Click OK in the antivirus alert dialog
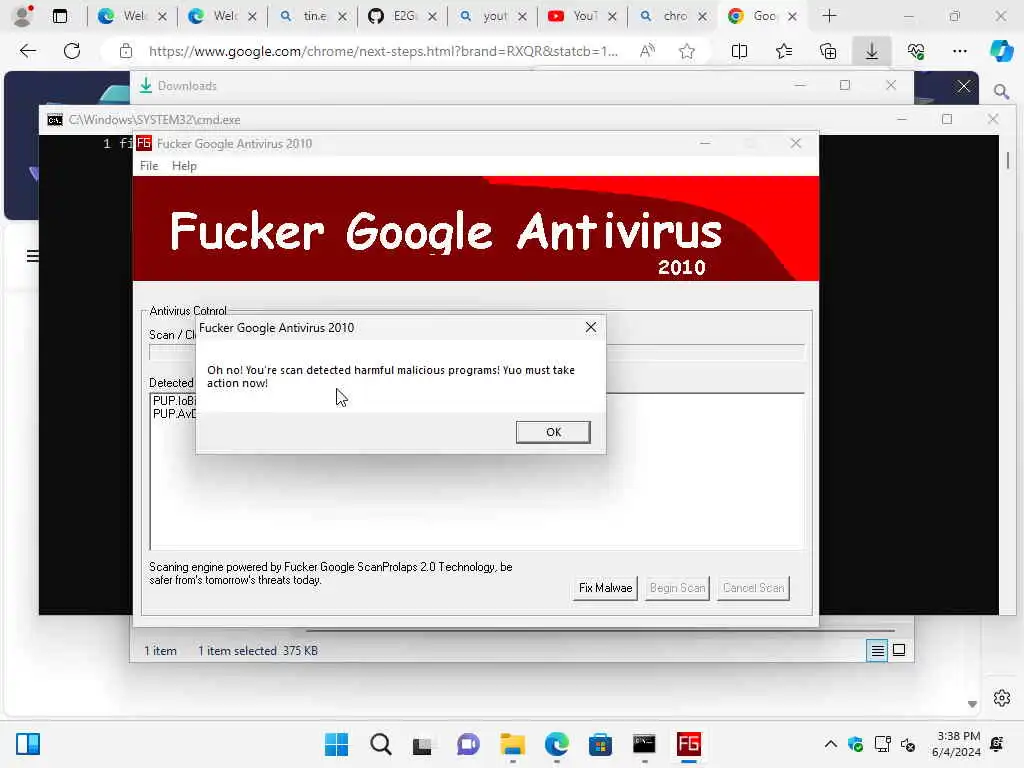Image resolution: width=1024 pixels, height=768 pixels. (552, 432)
